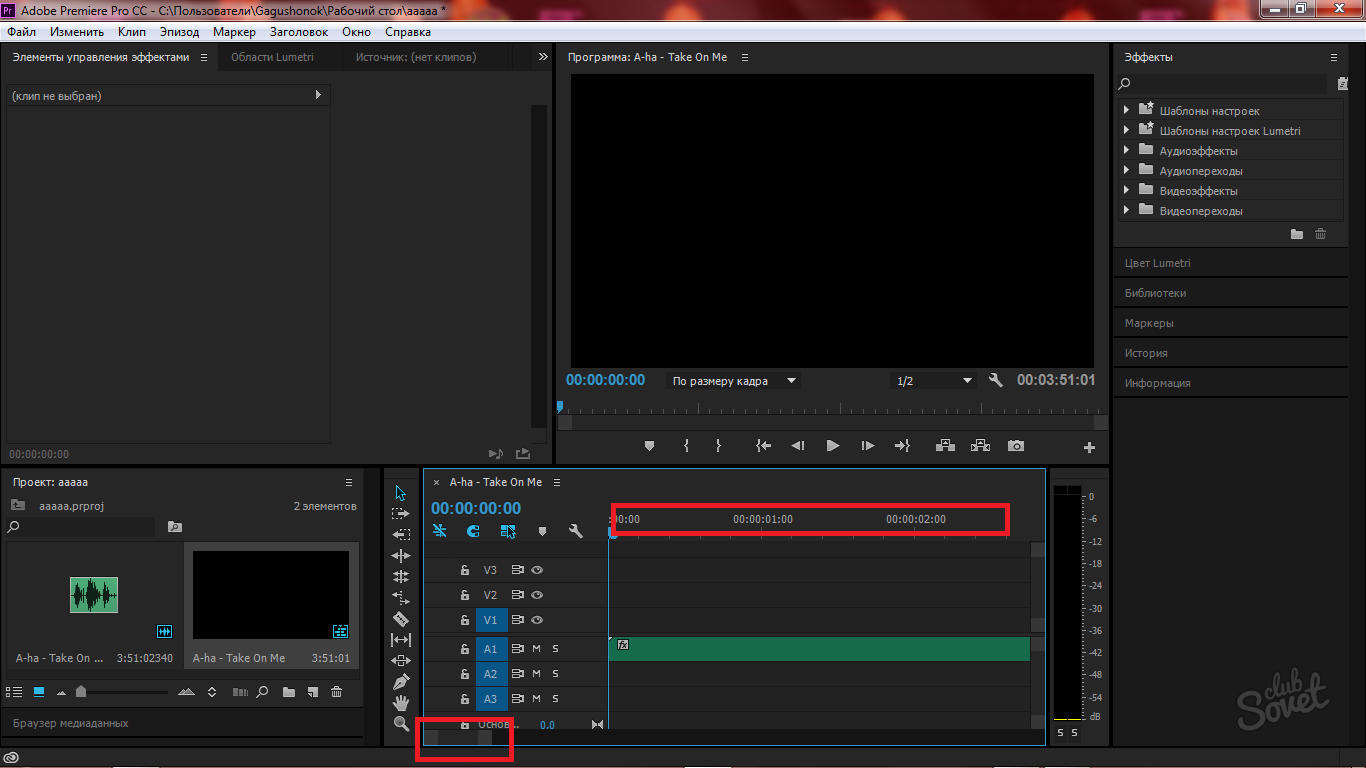Toggle Linked Selection in timeline

508,531
